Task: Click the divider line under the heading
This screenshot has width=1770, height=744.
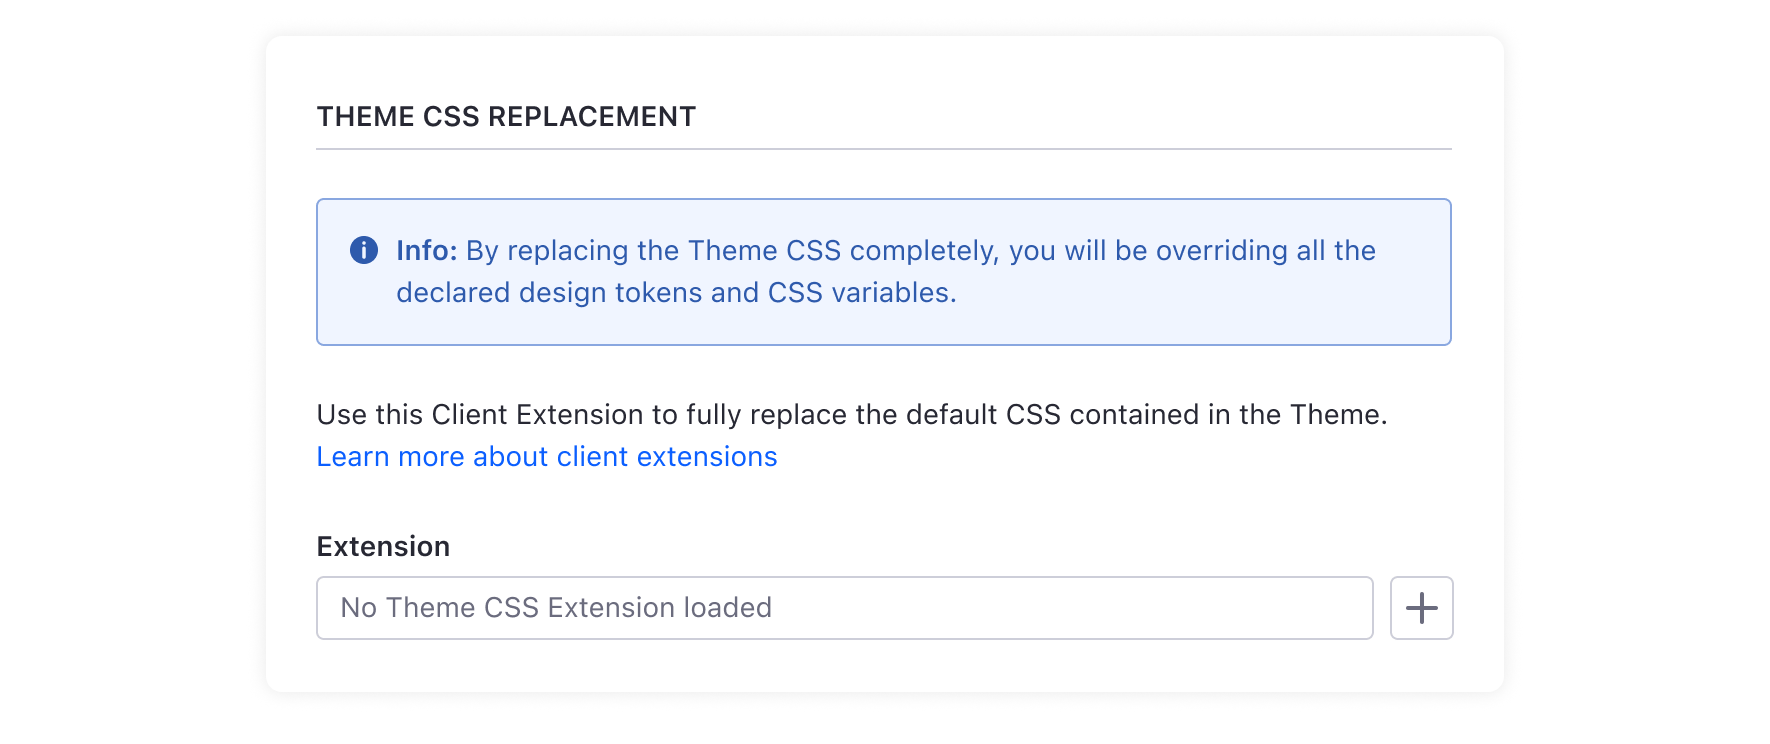Action: (x=883, y=149)
